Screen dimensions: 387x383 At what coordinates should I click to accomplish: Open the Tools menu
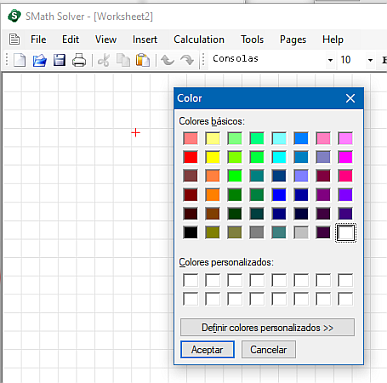click(x=252, y=39)
